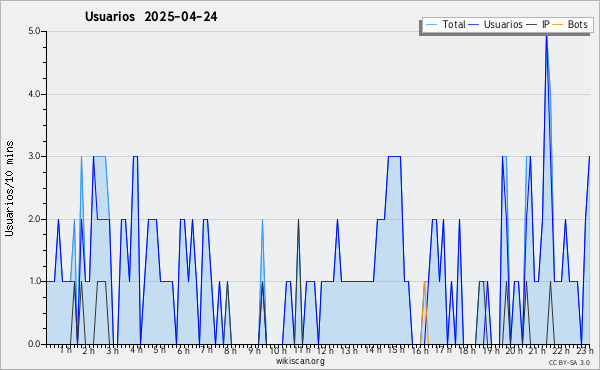
Task: Click the light blue Total legend line
Action: [x=431, y=25]
